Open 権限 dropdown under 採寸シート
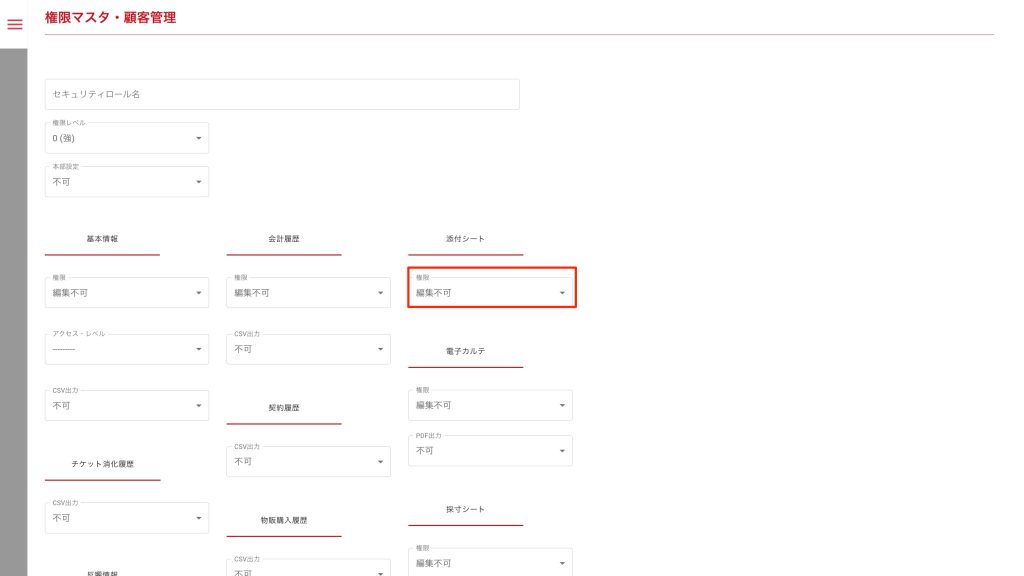 (490, 563)
